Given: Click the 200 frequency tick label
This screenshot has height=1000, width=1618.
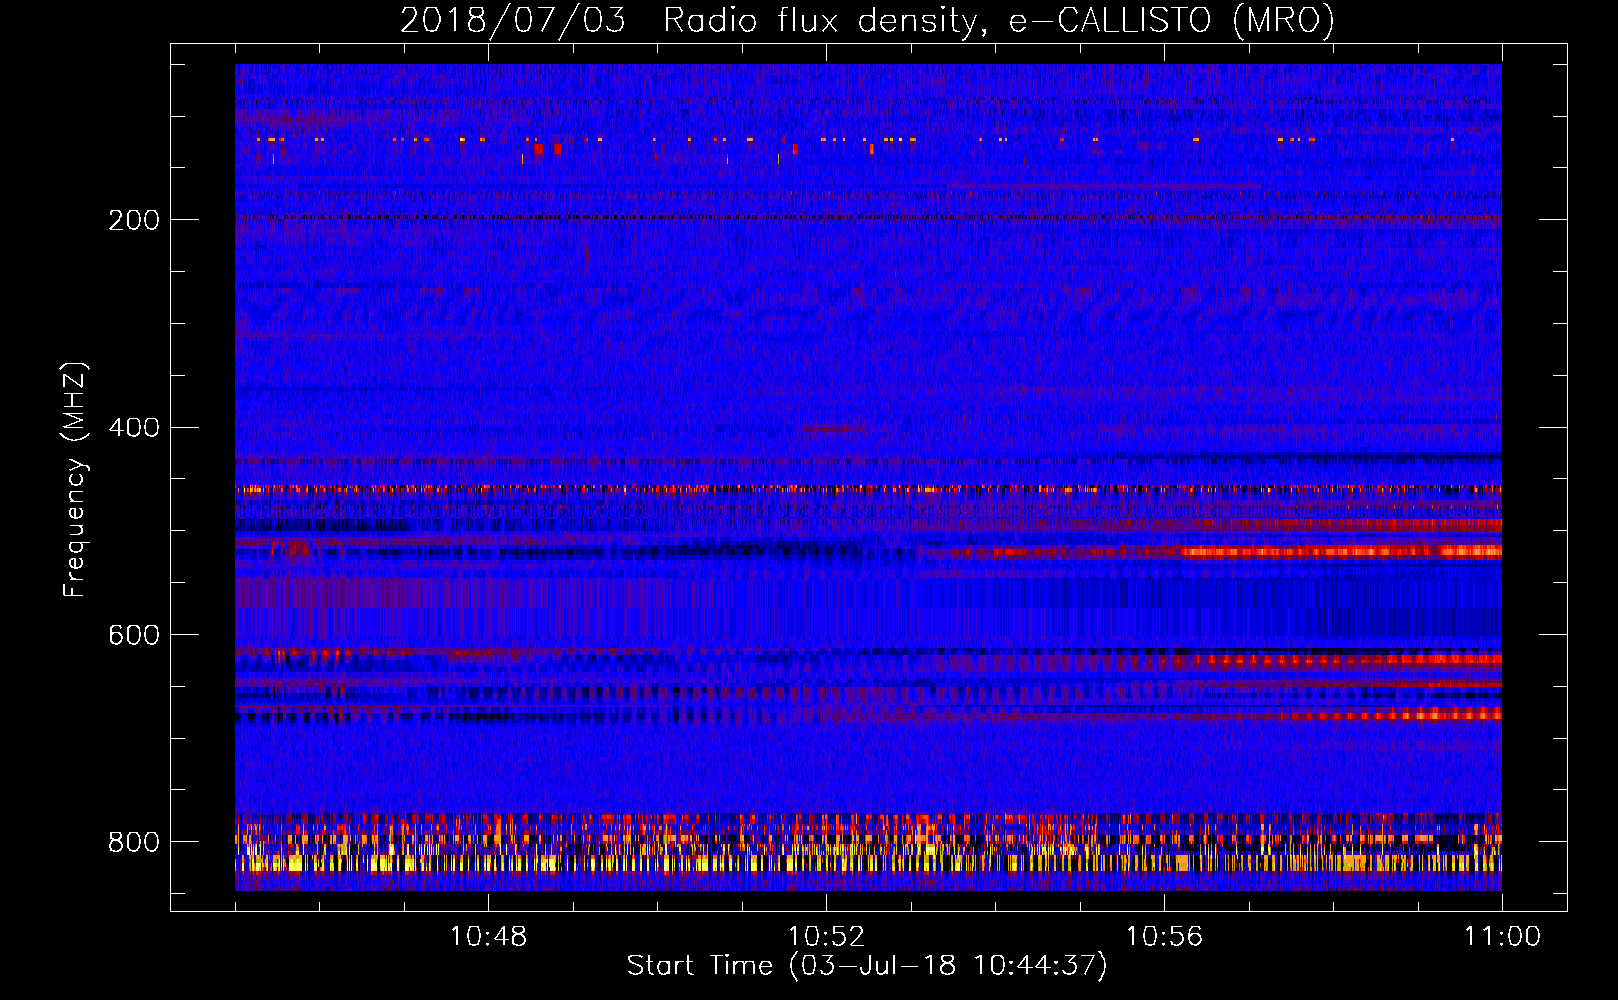Looking at the screenshot, I should [x=134, y=220].
